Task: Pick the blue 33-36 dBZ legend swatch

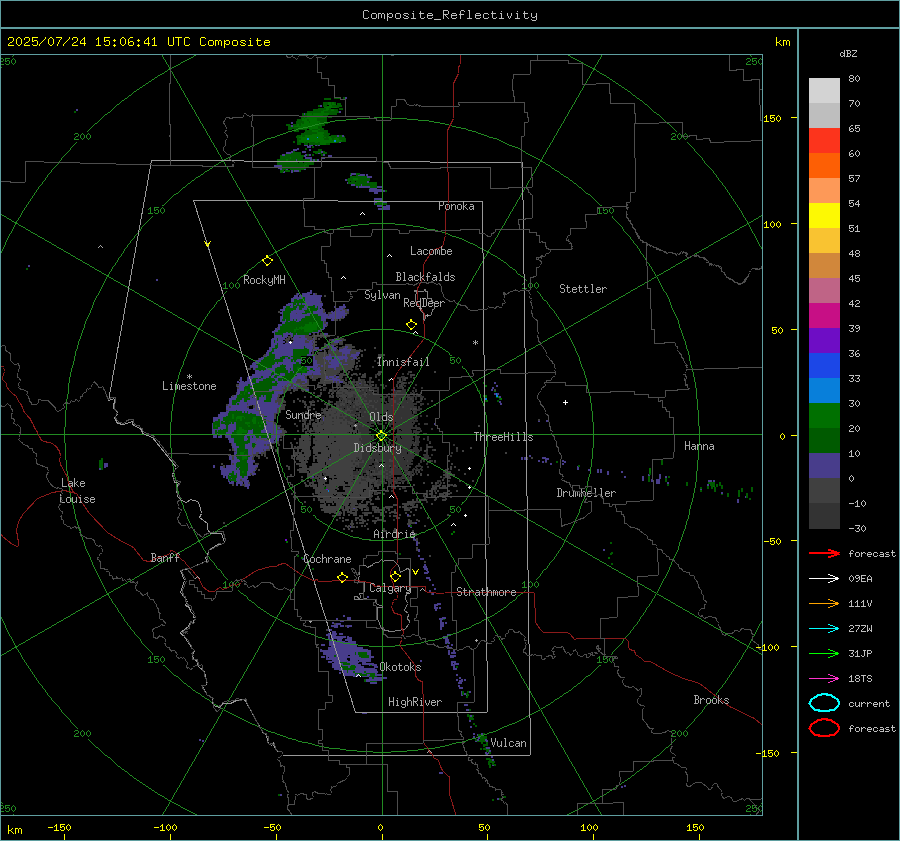Action: tap(824, 366)
